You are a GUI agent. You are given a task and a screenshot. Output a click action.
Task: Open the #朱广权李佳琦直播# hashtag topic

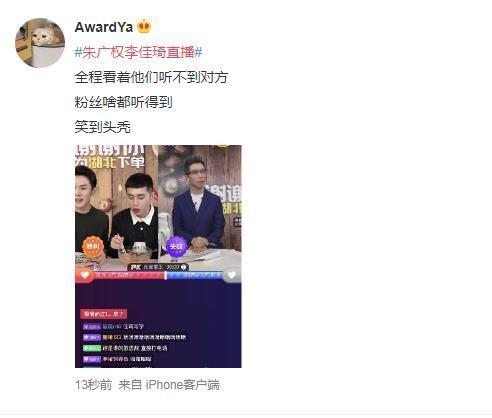point(138,52)
